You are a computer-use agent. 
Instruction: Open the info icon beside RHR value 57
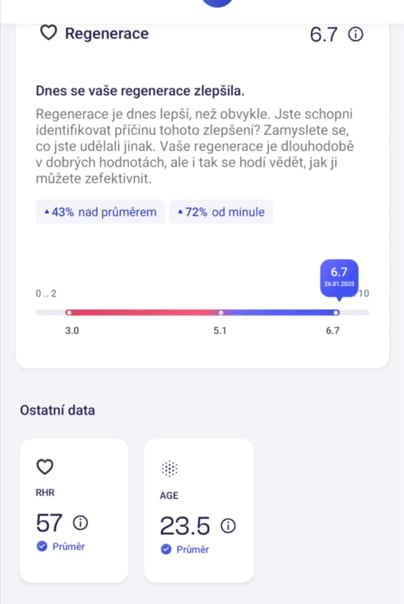click(80, 523)
